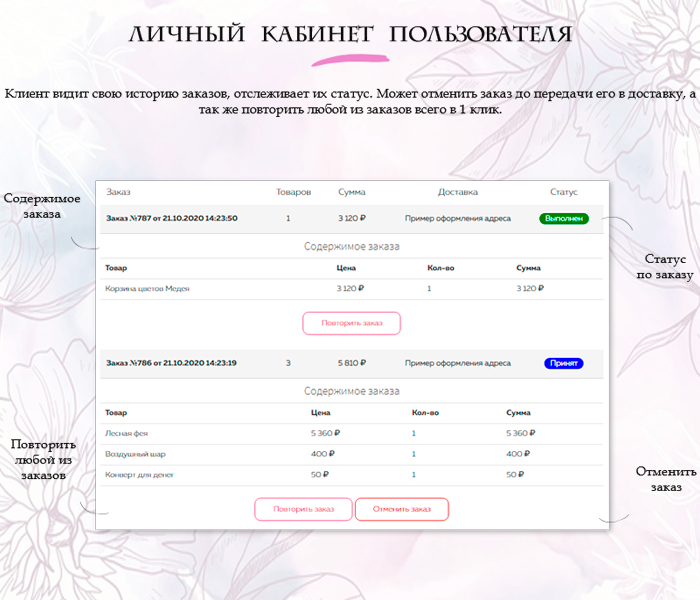Expand order №787 row
This screenshot has width=700, height=600.
click(171, 218)
